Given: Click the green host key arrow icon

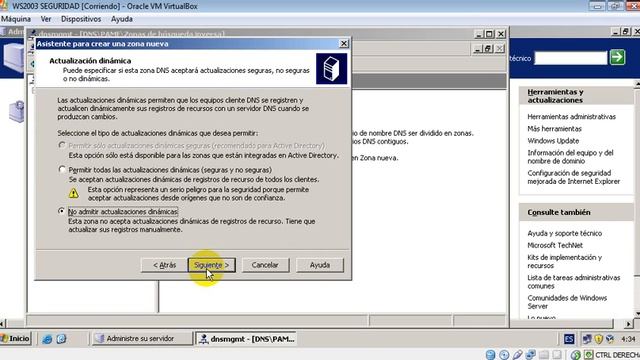Looking at the screenshot, I should [x=589, y=355].
